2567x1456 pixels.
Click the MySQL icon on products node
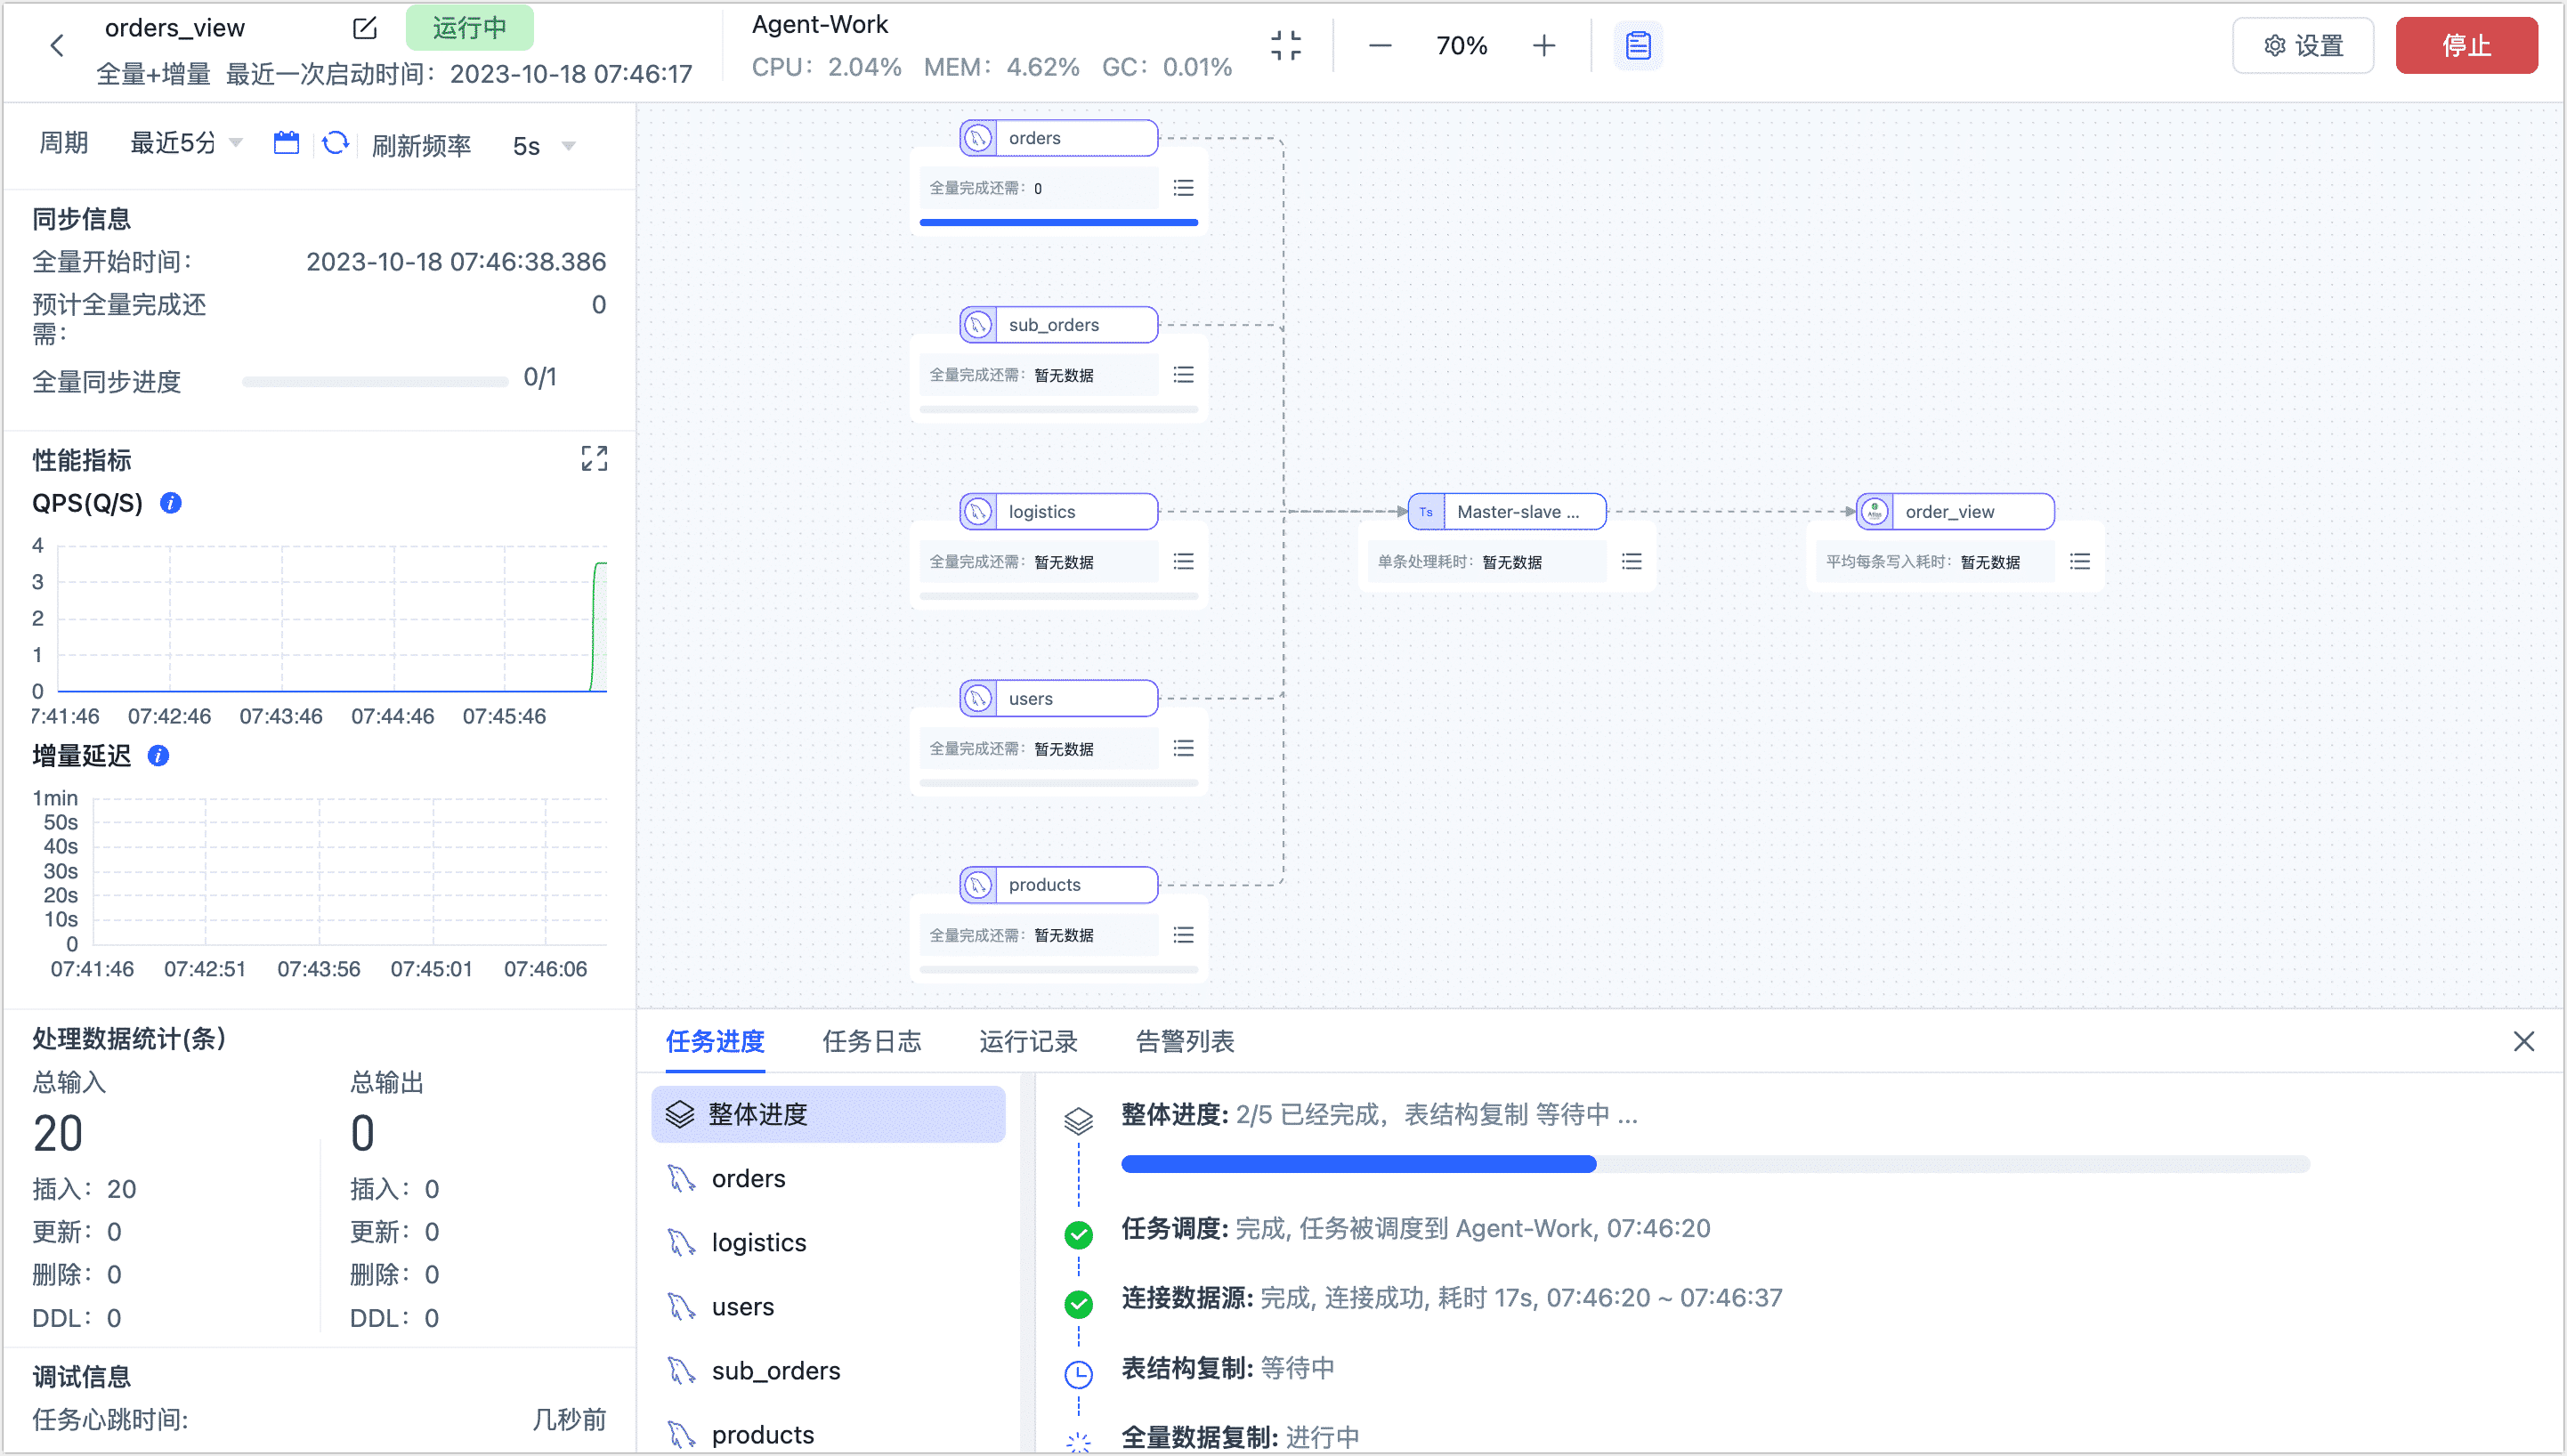click(x=978, y=884)
